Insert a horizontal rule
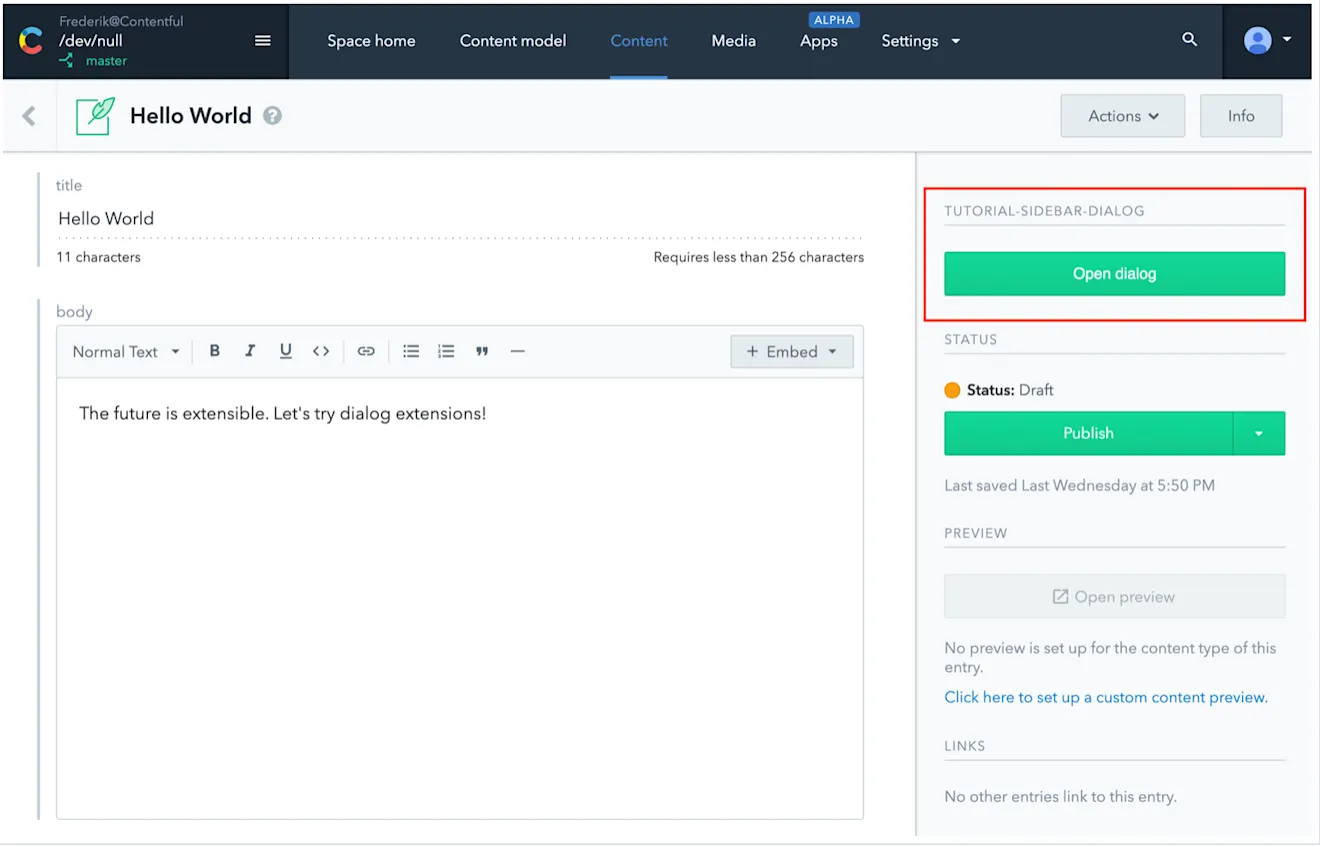This screenshot has width=1320, height=847. pos(517,351)
